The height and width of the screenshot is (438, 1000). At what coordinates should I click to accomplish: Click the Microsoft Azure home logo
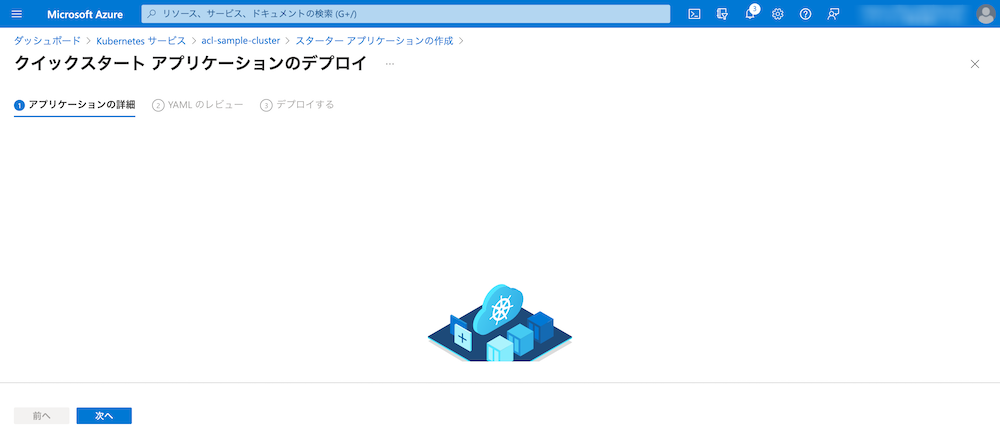[85, 14]
